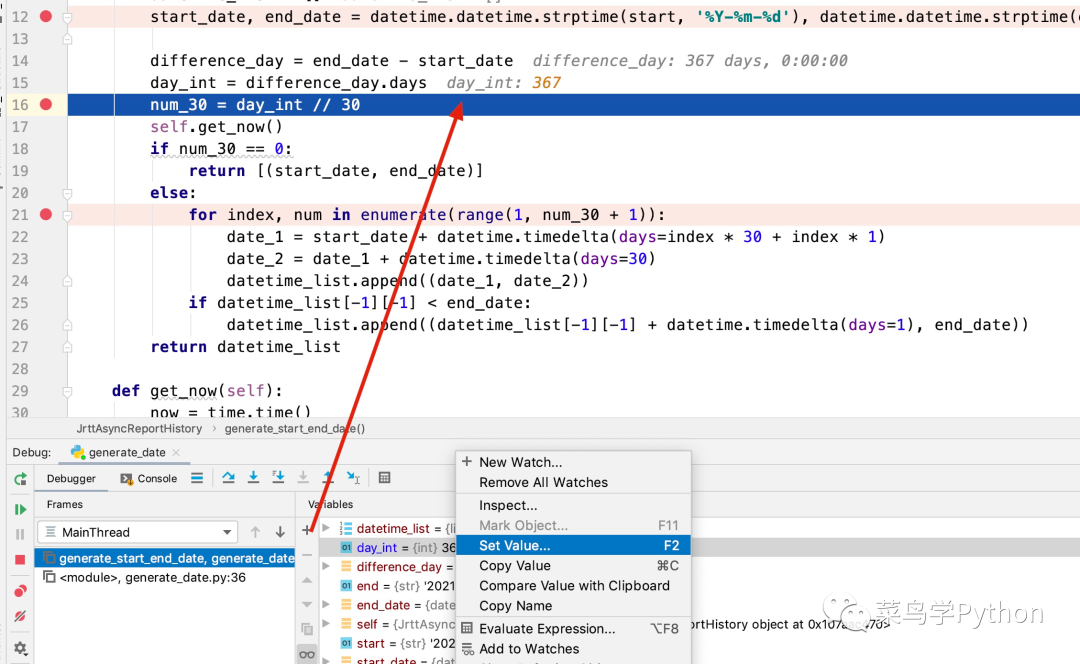This screenshot has width=1080, height=664.
Task: Click on self.get_now() code line
Action: (x=216, y=127)
